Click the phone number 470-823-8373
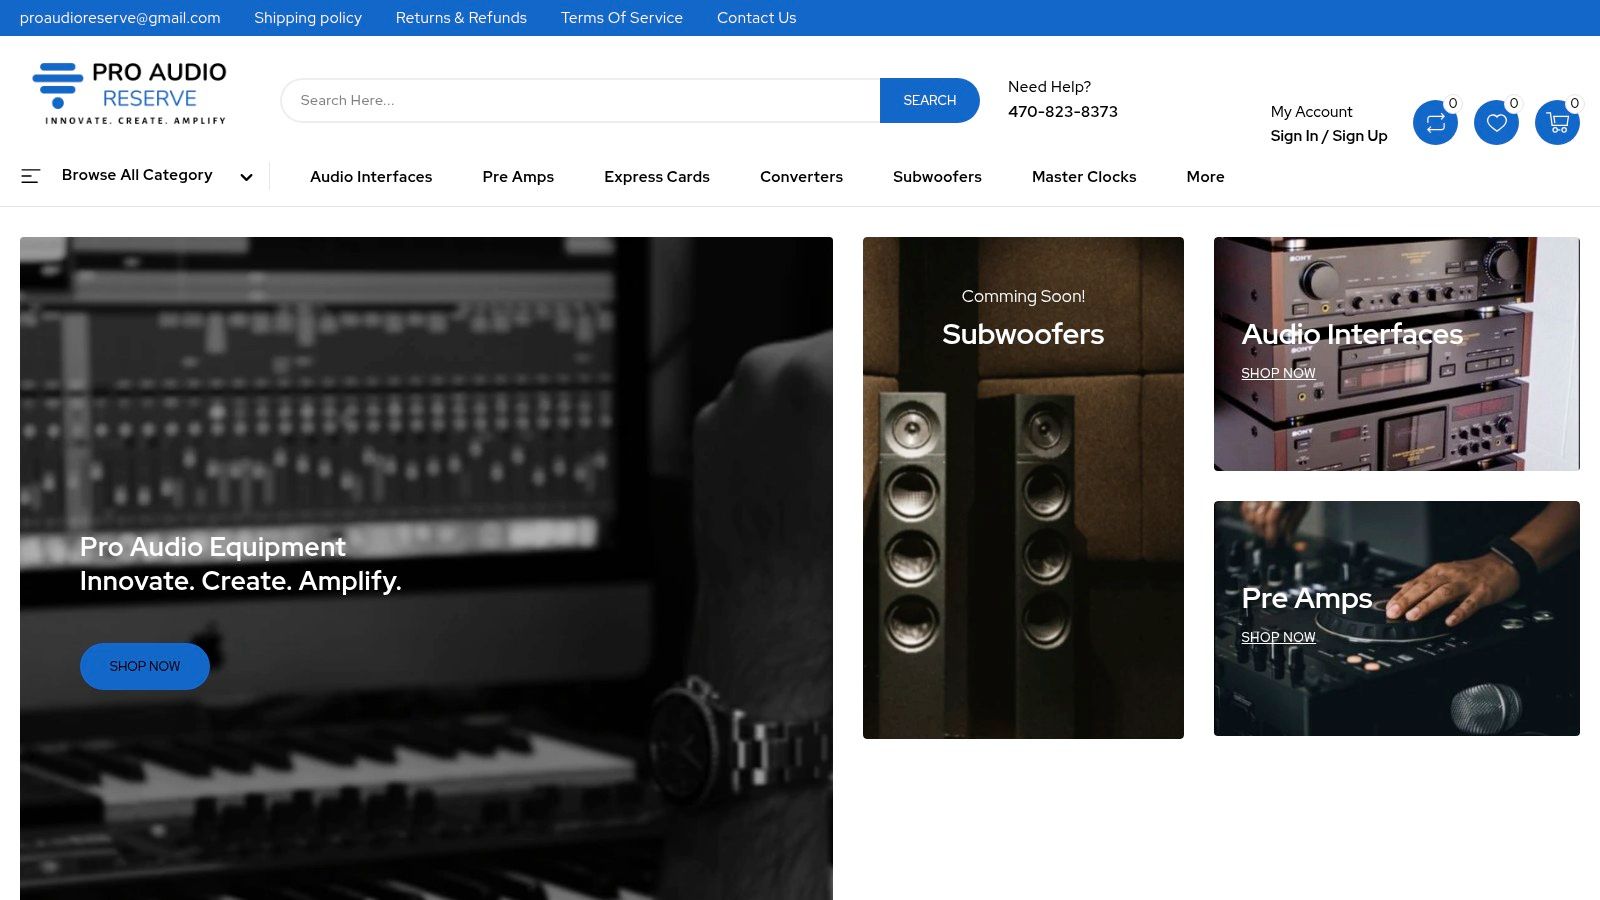The width and height of the screenshot is (1600, 900). [1063, 112]
